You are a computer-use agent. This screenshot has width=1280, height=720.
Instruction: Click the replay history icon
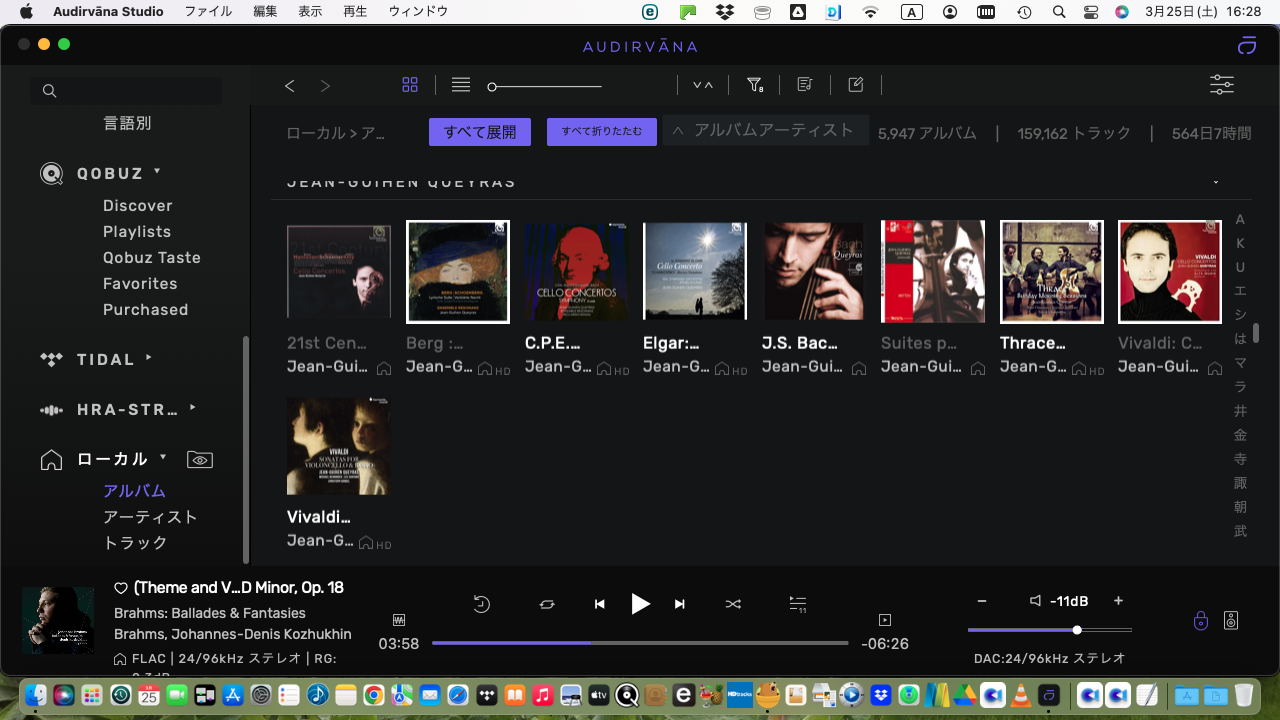pos(481,604)
